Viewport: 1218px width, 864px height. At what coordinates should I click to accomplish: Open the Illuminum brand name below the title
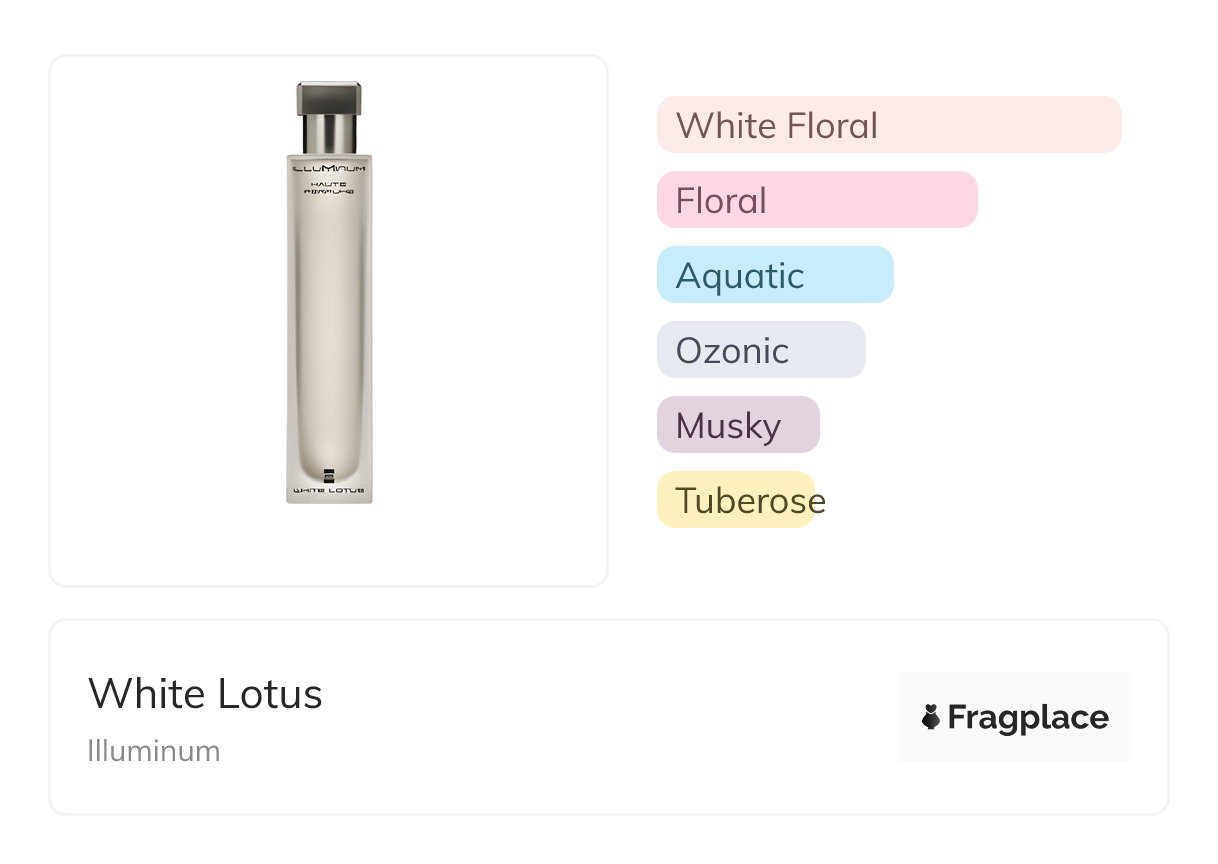pyautogui.click(x=154, y=751)
